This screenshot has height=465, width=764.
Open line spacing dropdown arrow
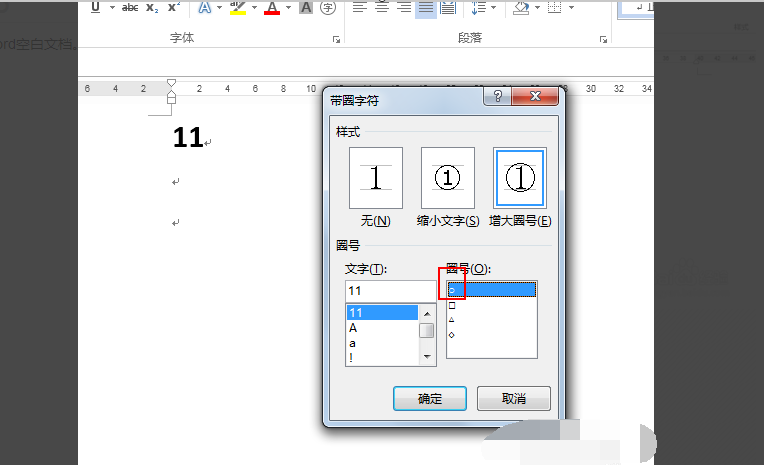[x=494, y=7]
